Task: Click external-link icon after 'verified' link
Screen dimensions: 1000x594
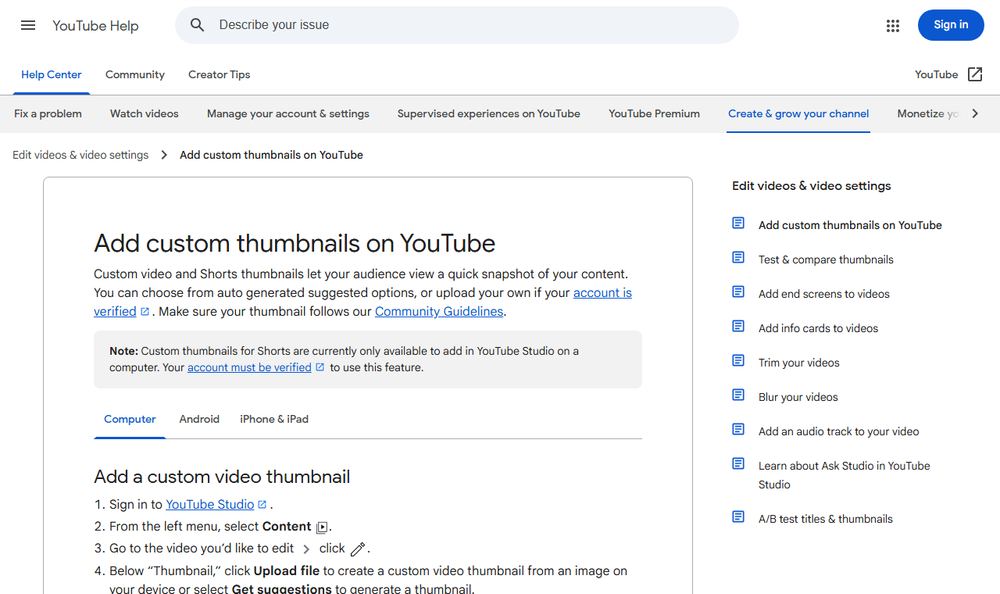Action: point(145,312)
